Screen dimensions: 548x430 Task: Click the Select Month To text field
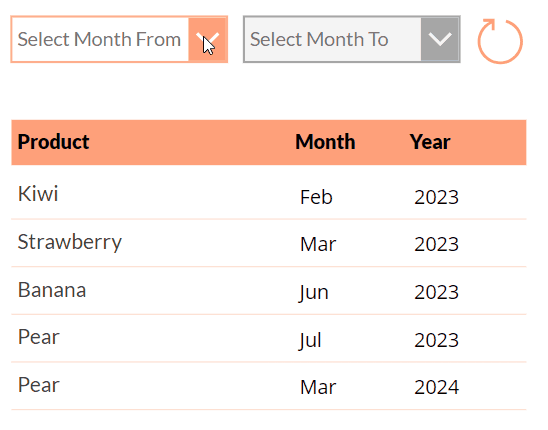(333, 39)
